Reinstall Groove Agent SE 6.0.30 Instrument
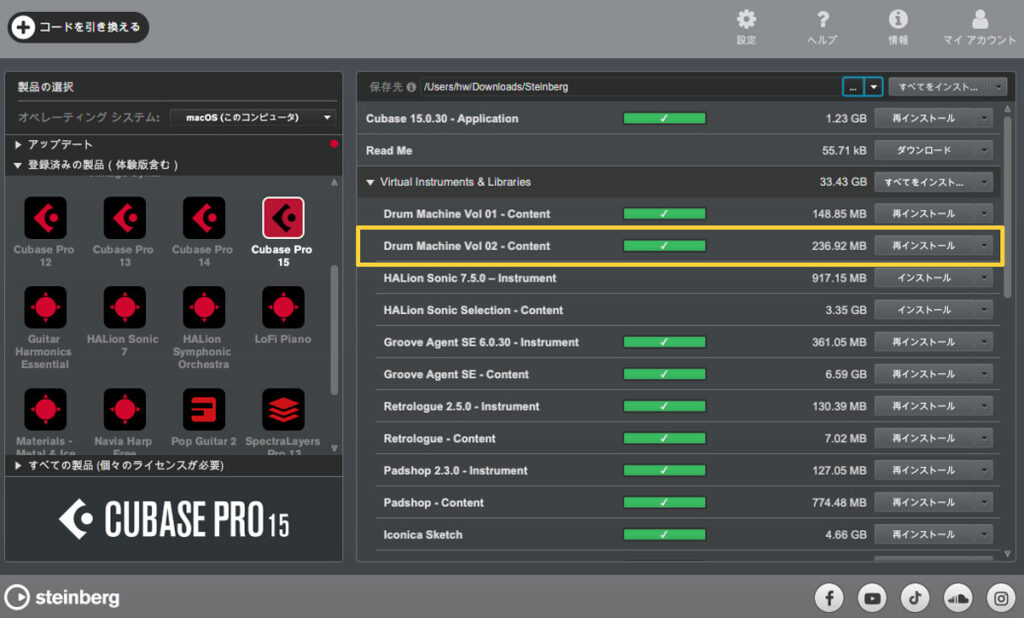Screen dimensions: 1024x618 (x=924, y=342)
